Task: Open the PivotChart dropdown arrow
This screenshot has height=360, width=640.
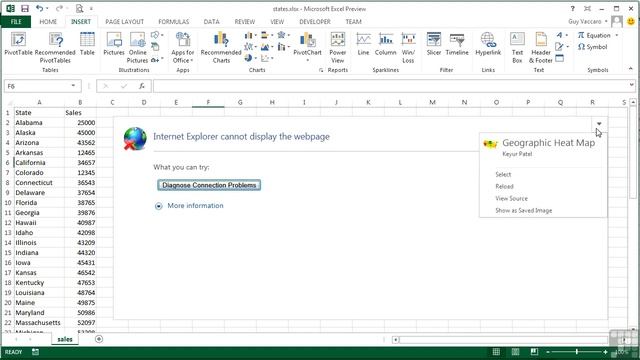Action: point(307,60)
